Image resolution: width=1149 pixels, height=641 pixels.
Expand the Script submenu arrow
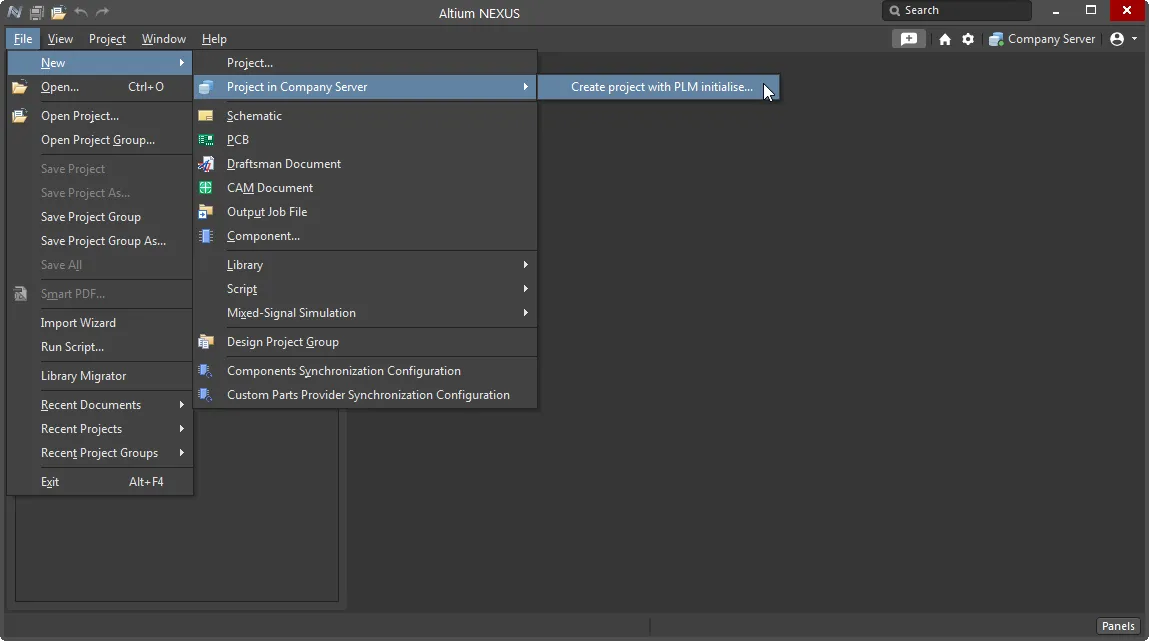[525, 289]
